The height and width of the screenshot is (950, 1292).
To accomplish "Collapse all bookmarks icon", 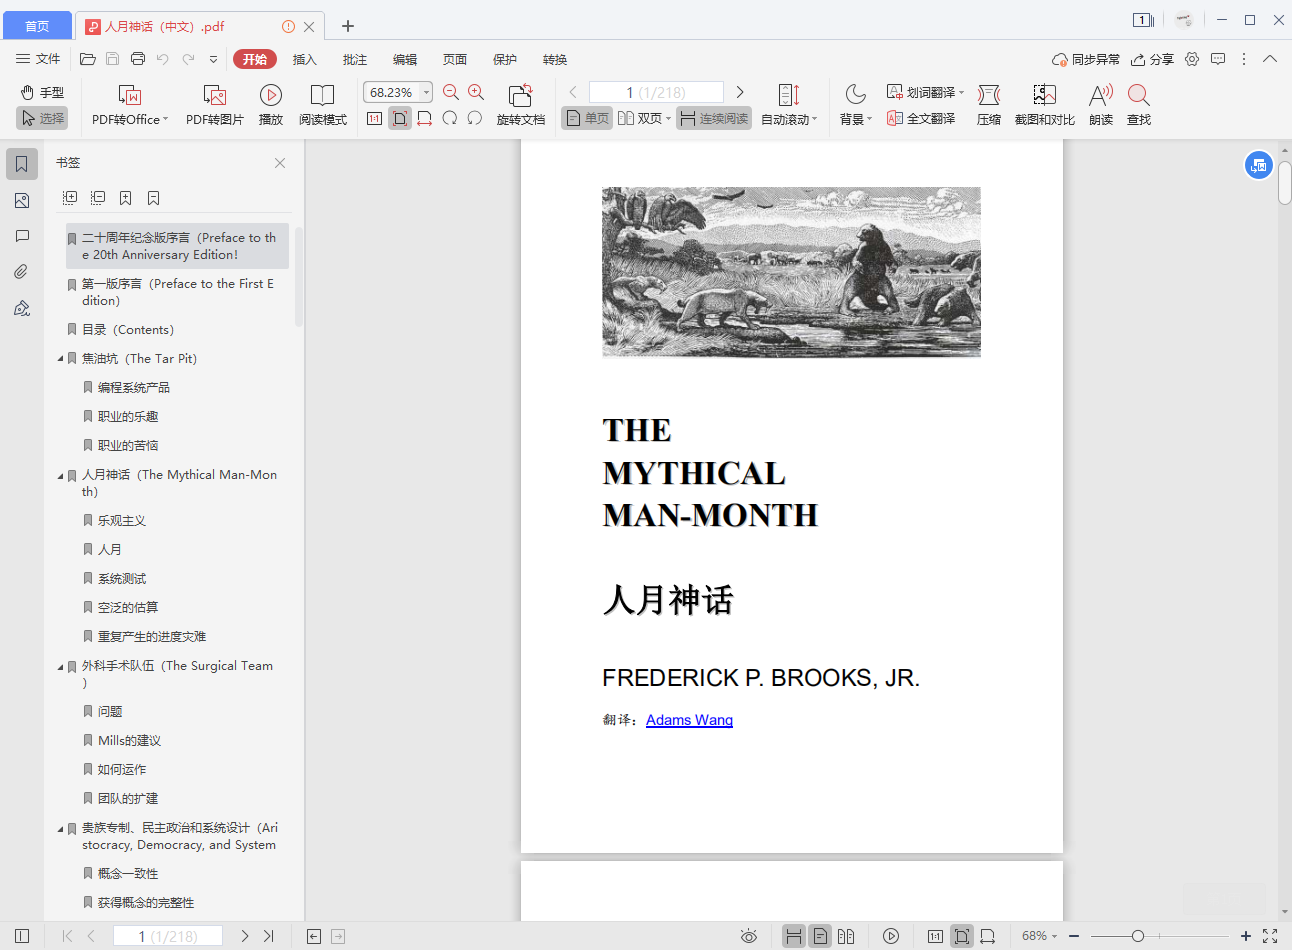I will (x=98, y=198).
